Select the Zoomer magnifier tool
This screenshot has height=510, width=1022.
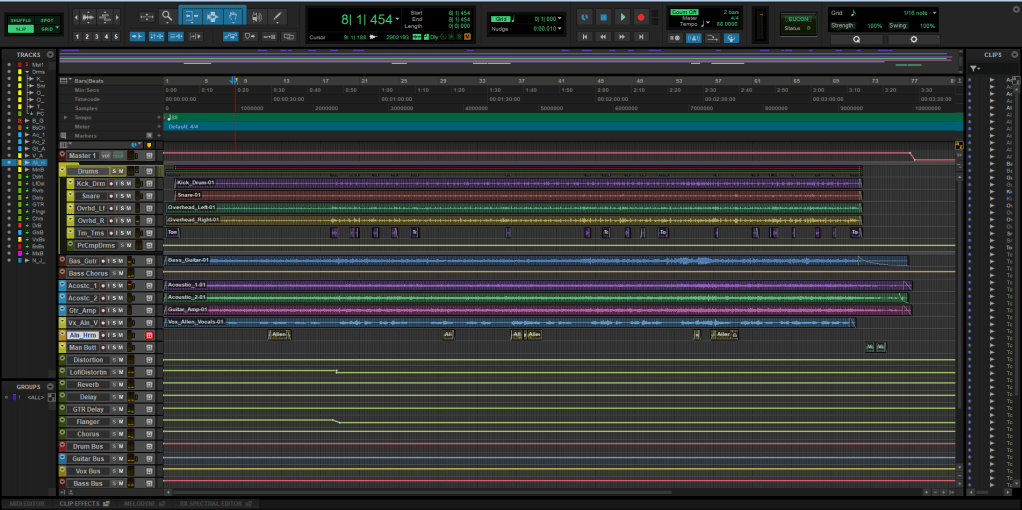pyautogui.click(x=167, y=17)
